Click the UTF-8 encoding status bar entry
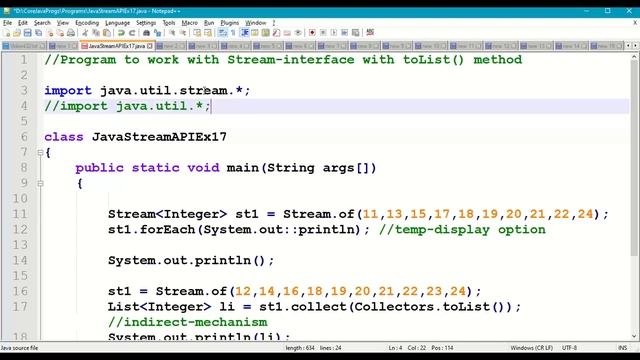 [569, 348]
